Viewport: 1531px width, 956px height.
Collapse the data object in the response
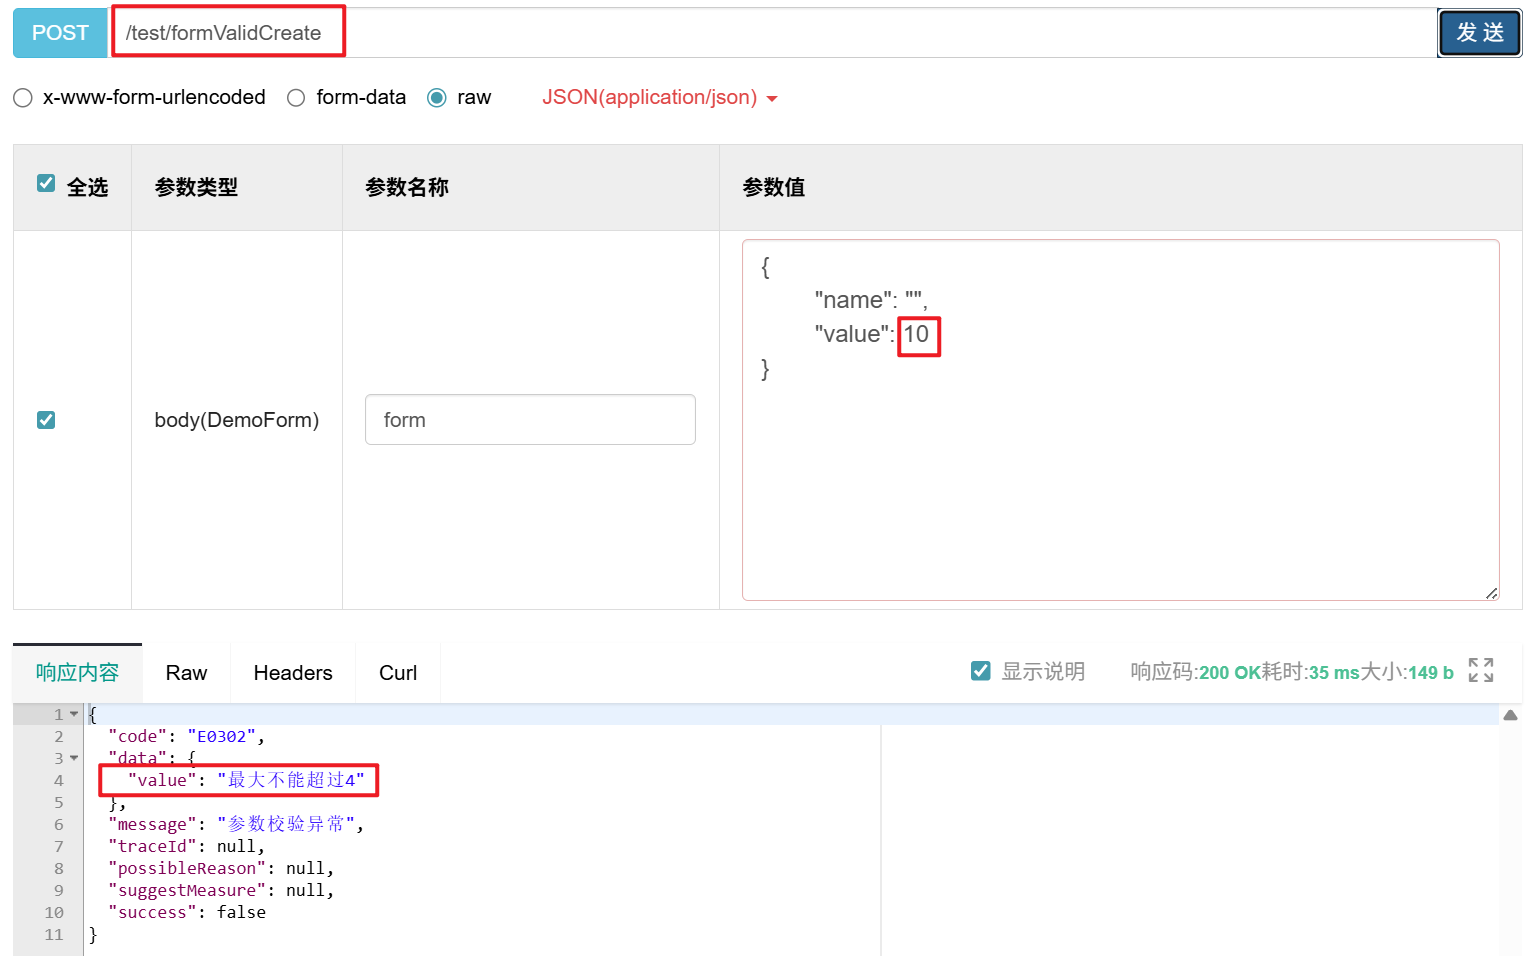coord(75,757)
